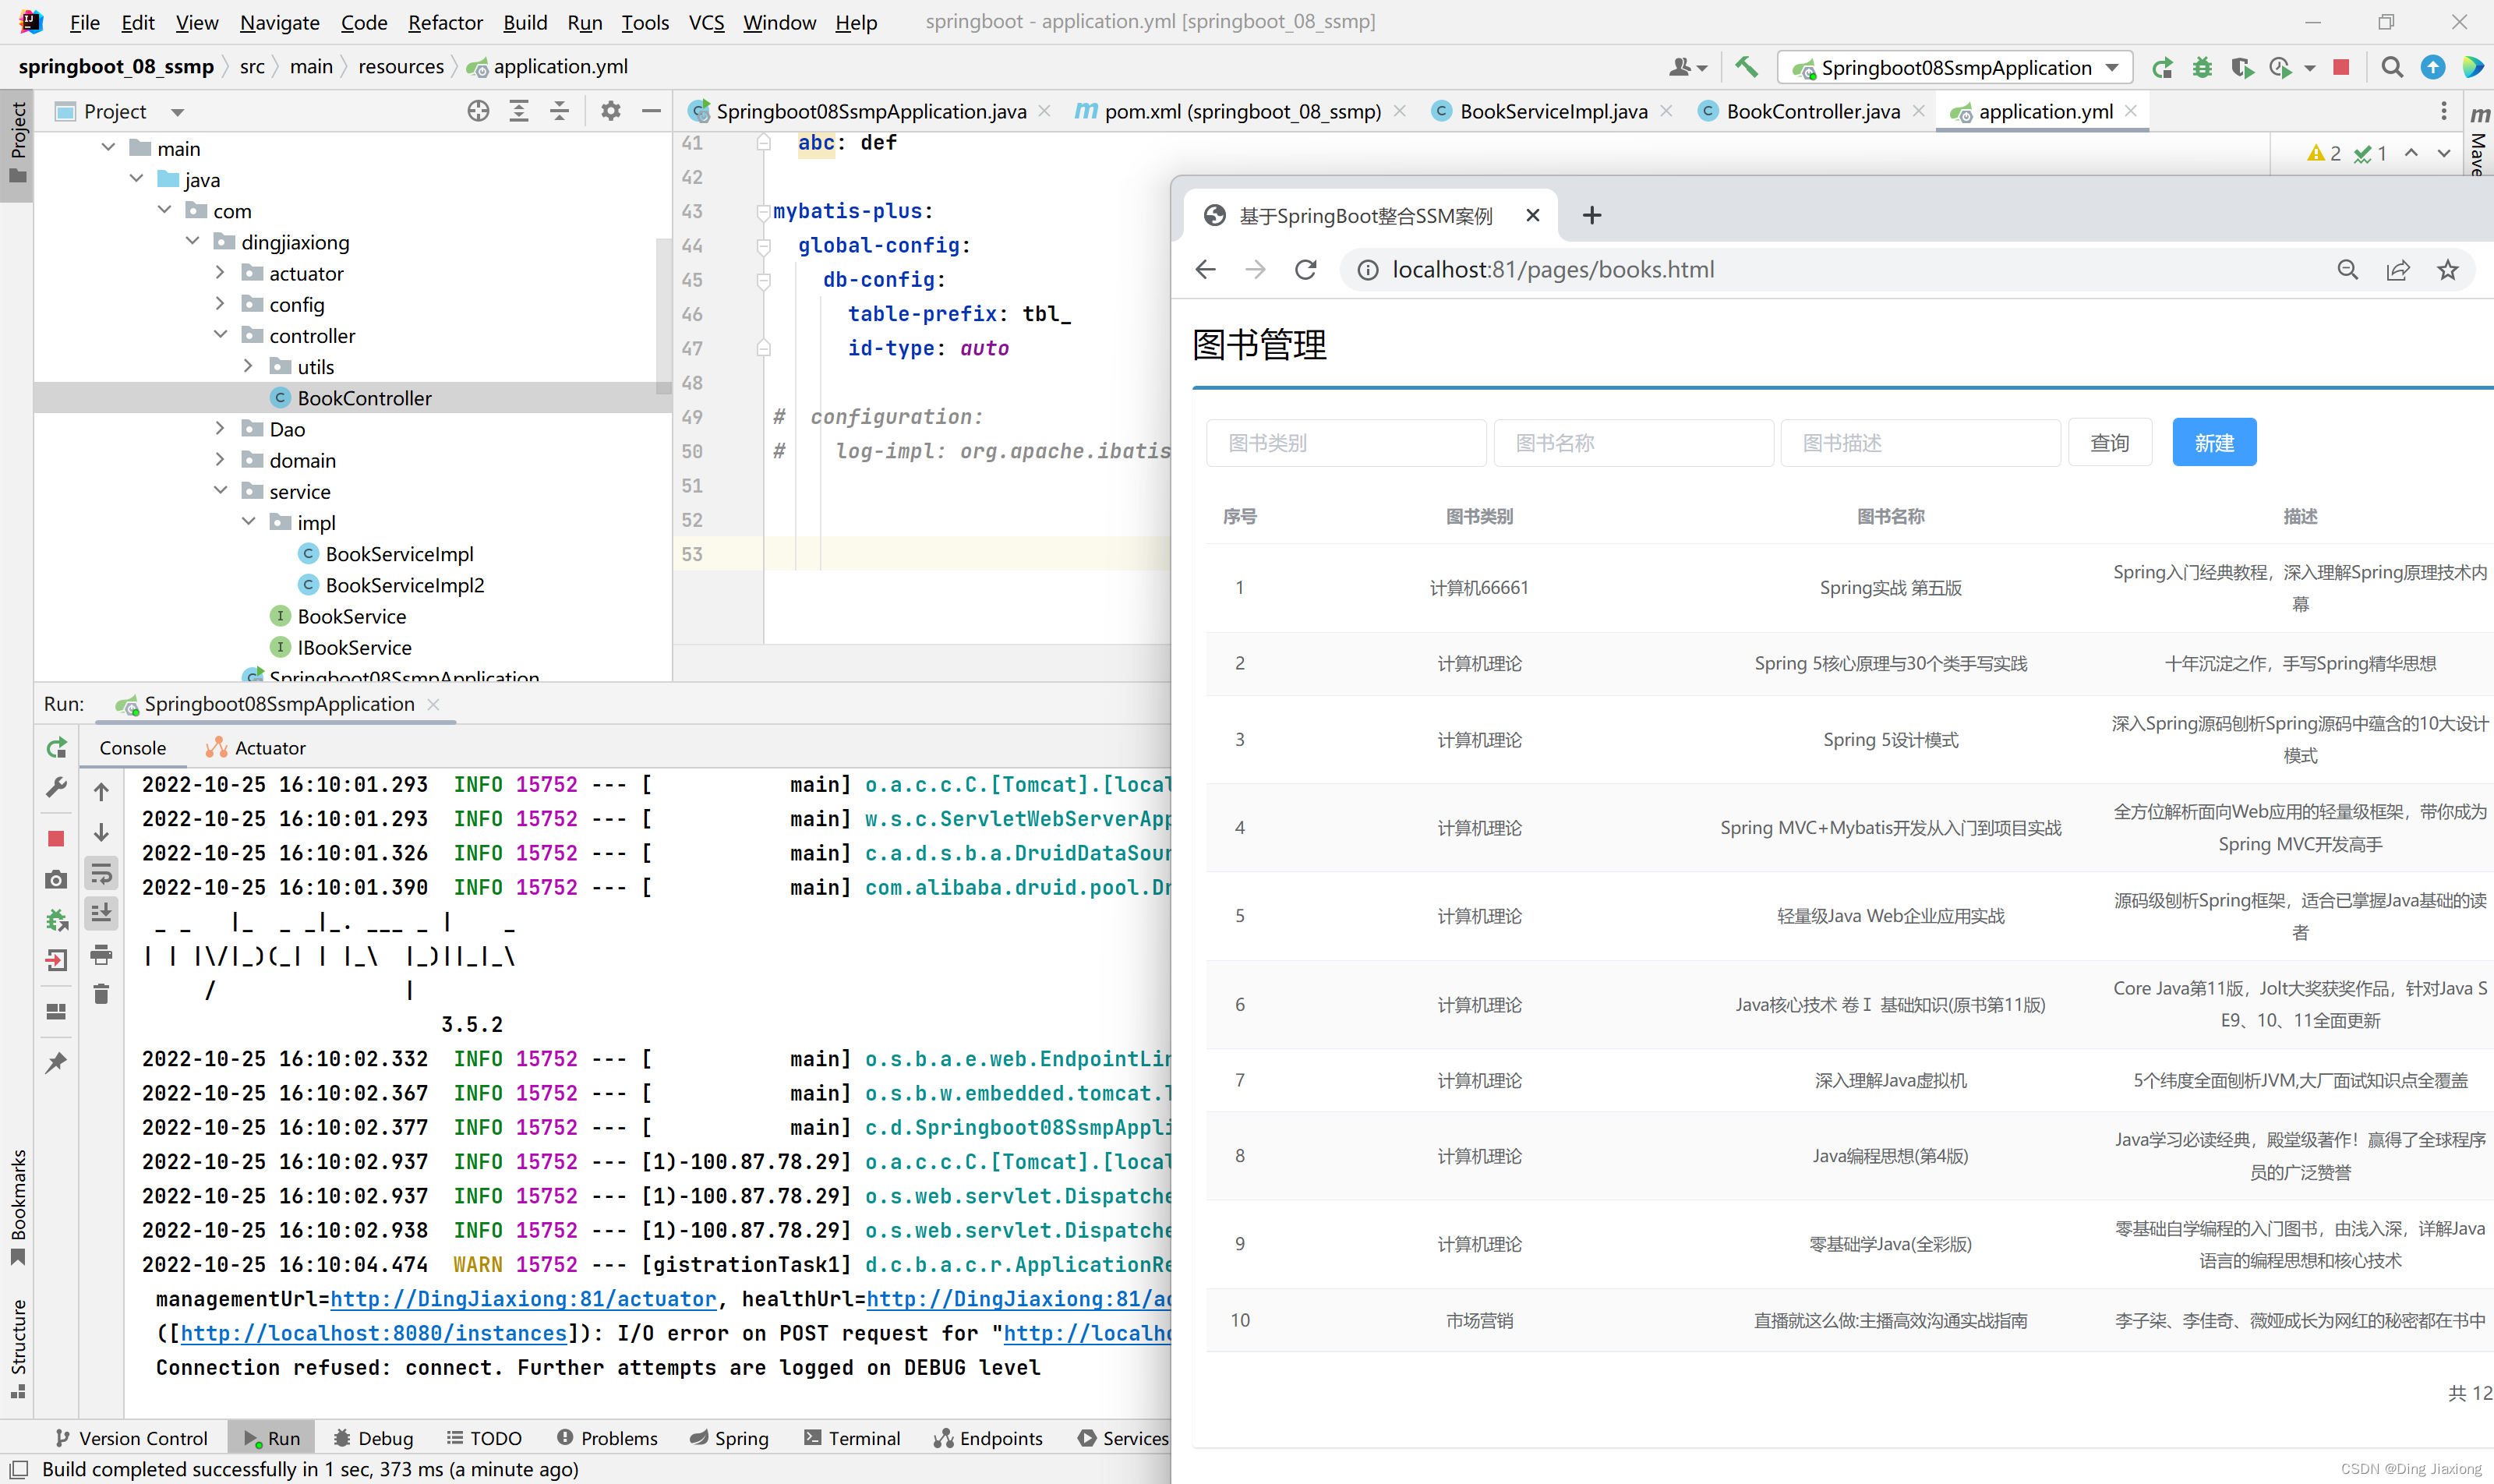Viewport: 2494px width, 1484px height.
Task: Stop process in Run panel sidebar
Action: (x=56, y=838)
